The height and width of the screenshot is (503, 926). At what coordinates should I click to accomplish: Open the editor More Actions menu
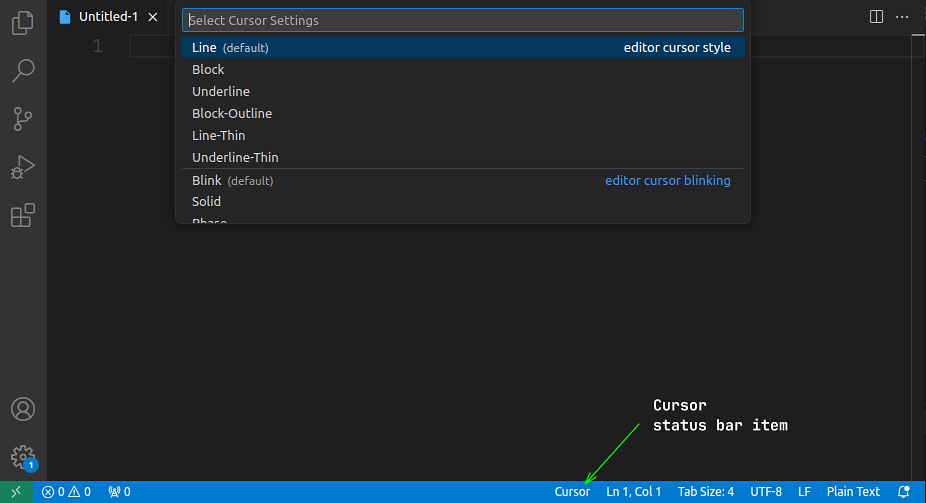[x=902, y=17]
